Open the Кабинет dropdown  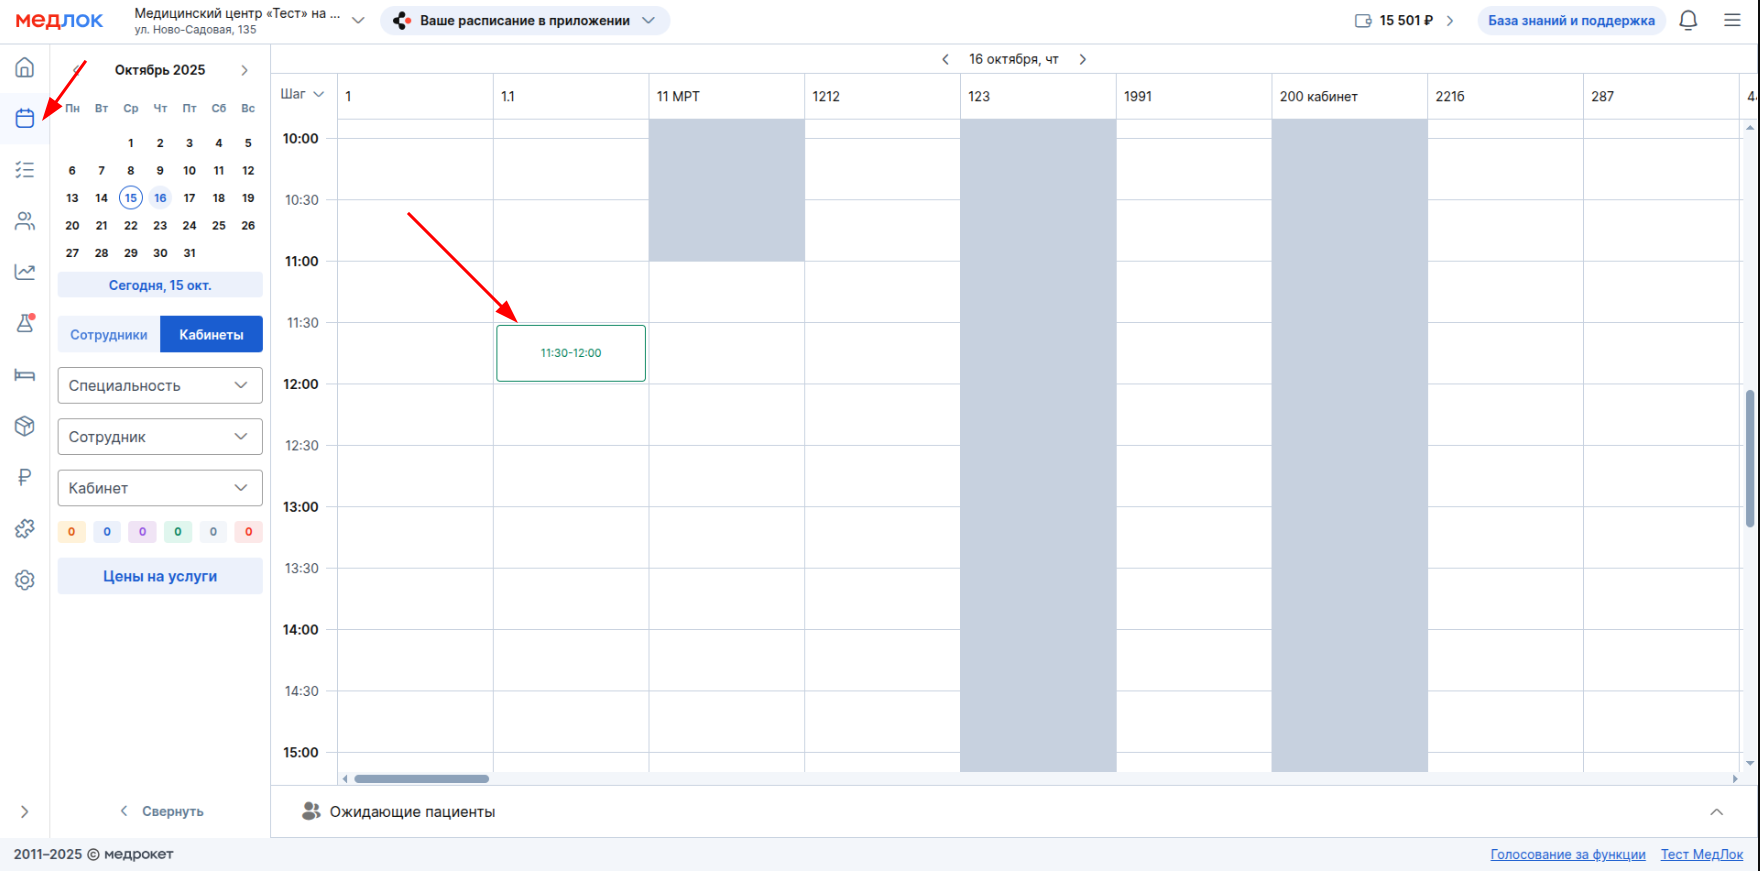pos(160,488)
